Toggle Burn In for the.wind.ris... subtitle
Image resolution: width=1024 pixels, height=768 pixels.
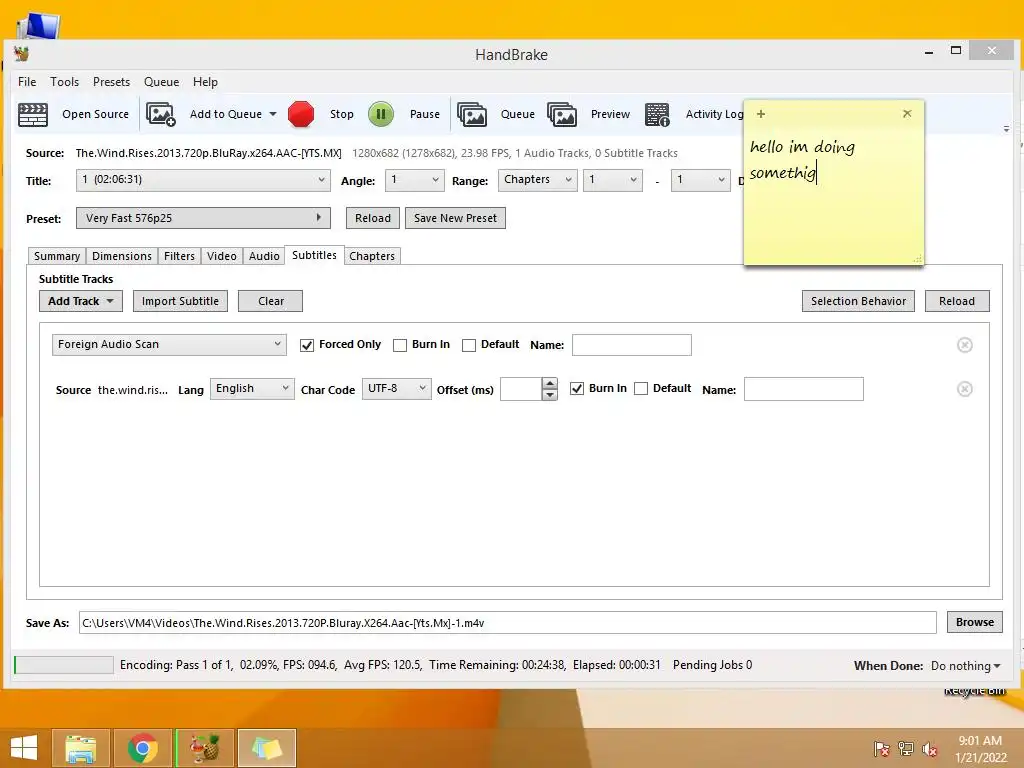tap(577, 389)
